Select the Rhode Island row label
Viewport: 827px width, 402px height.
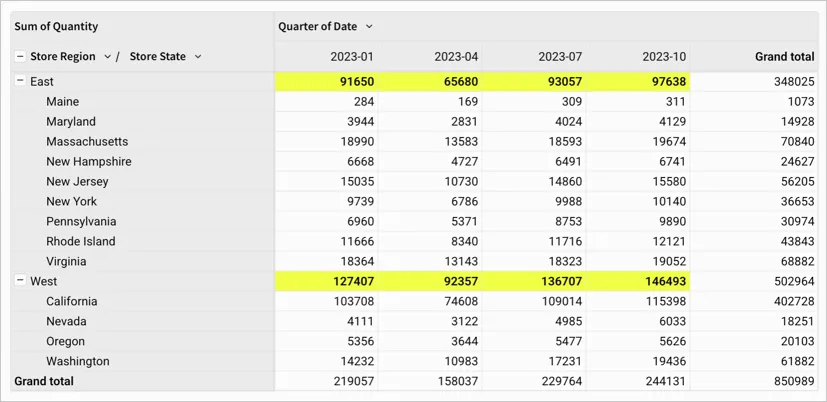81,241
